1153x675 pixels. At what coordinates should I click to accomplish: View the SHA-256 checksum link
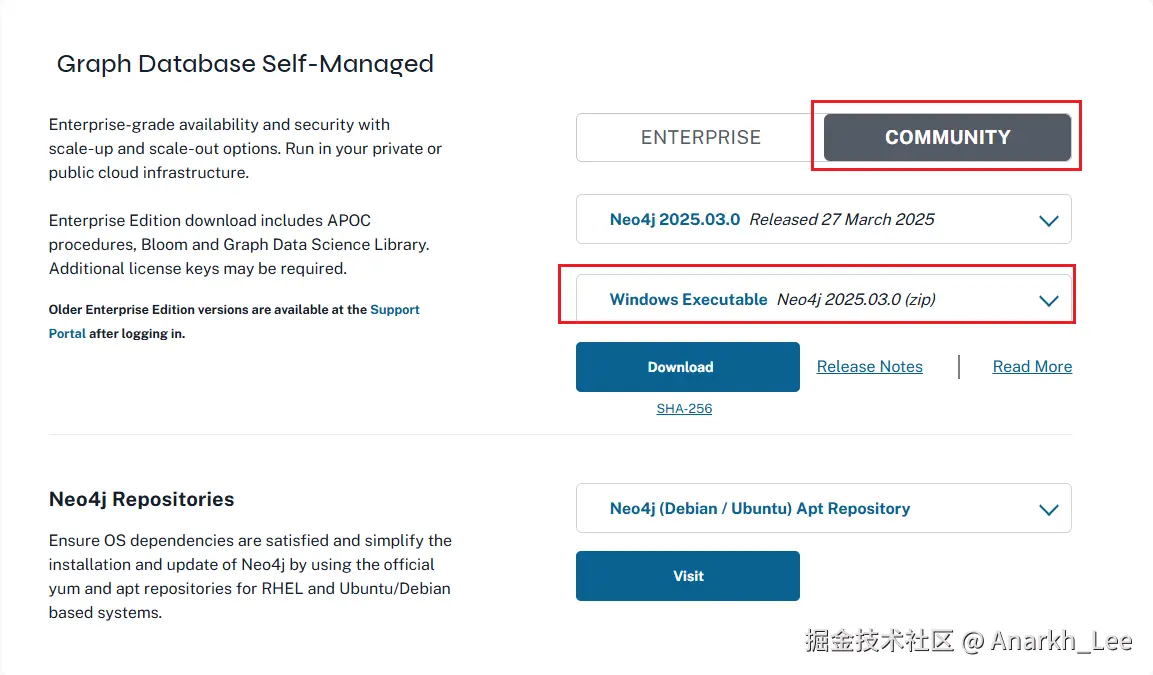[684, 409]
